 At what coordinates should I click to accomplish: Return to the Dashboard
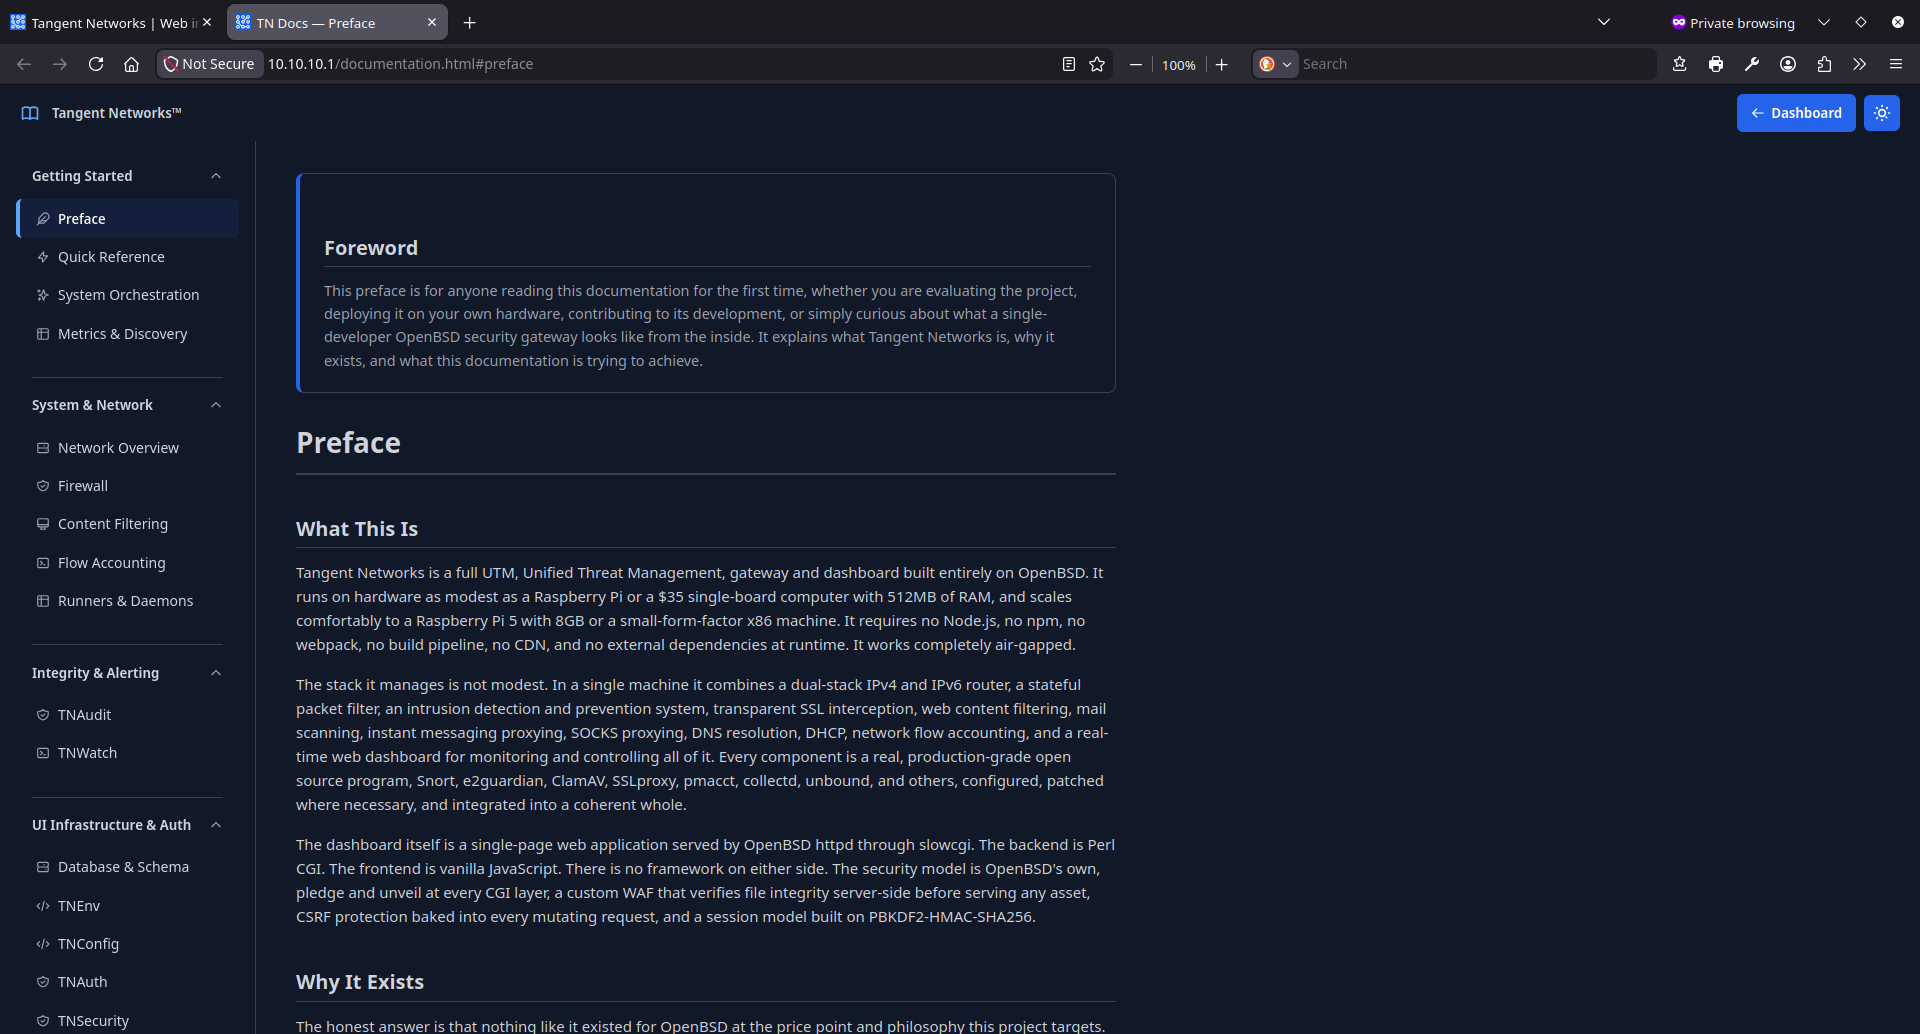click(x=1795, y=113)
